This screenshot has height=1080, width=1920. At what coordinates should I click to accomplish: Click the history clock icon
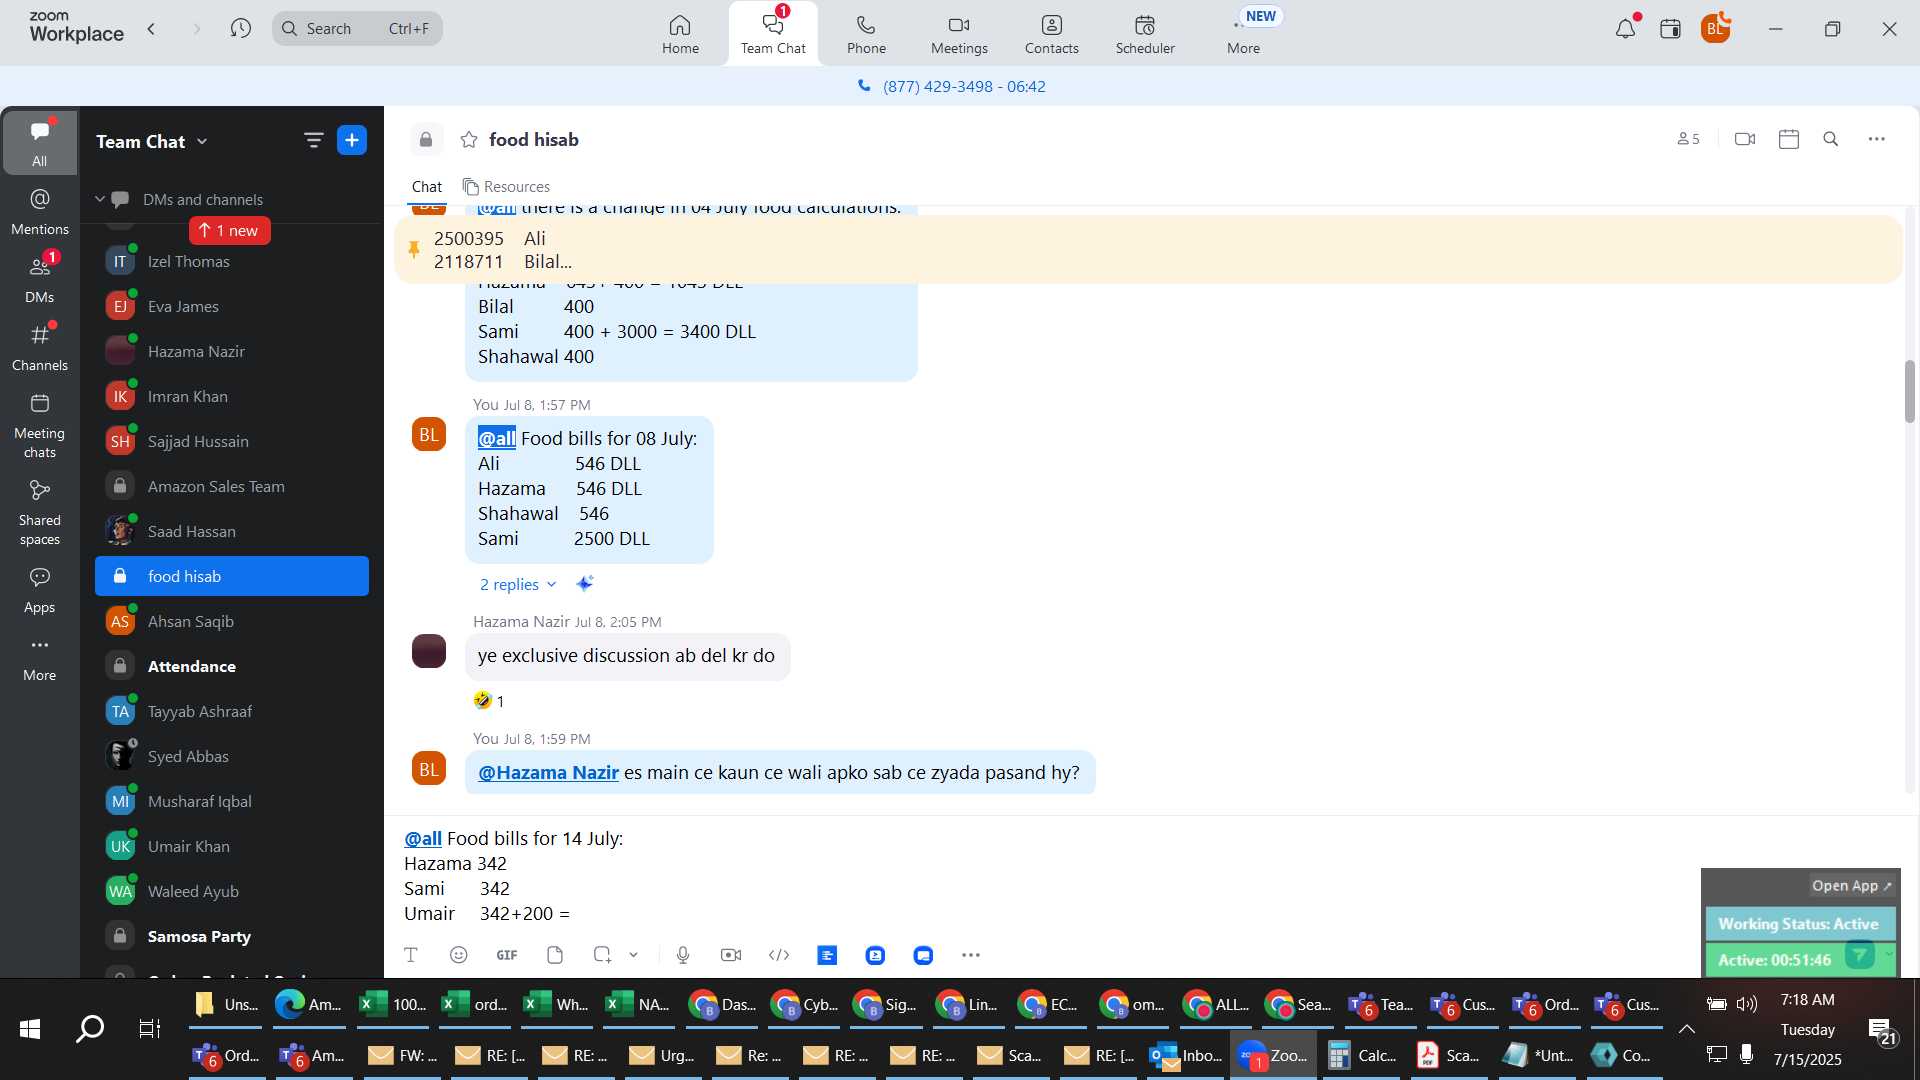click(240, 28)
